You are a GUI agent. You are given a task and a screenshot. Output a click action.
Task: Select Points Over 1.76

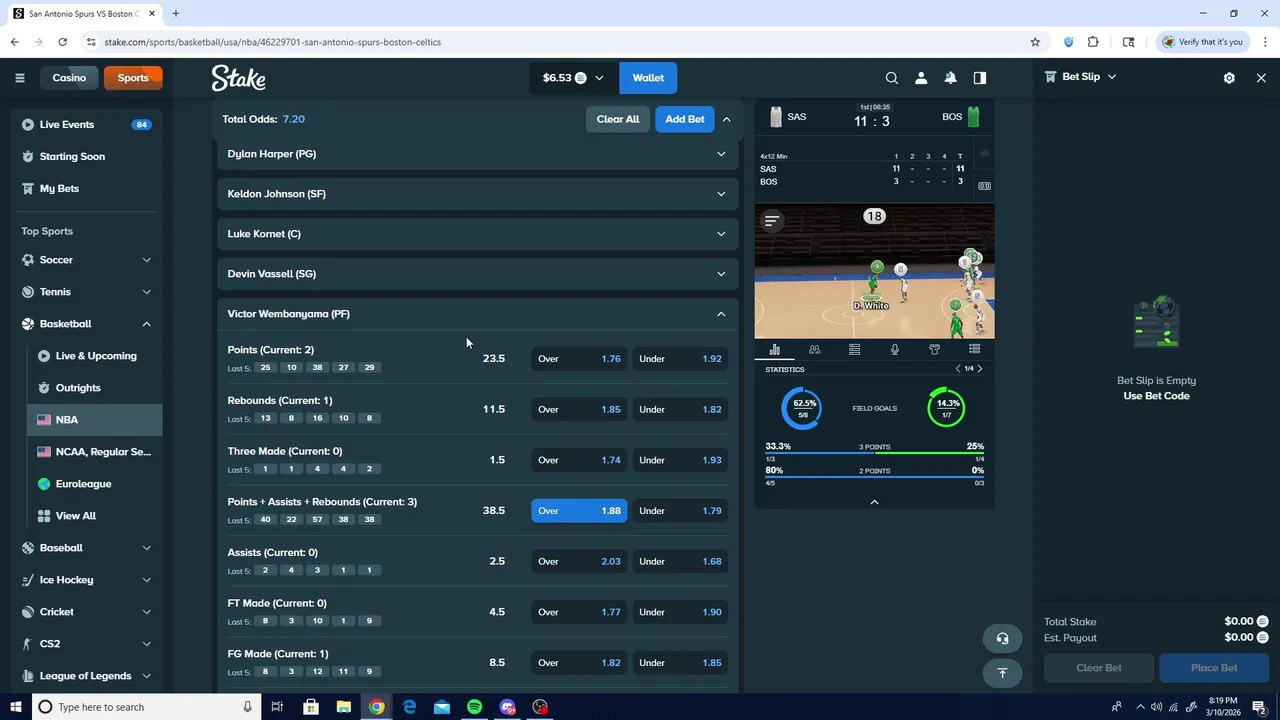(579, 359)
